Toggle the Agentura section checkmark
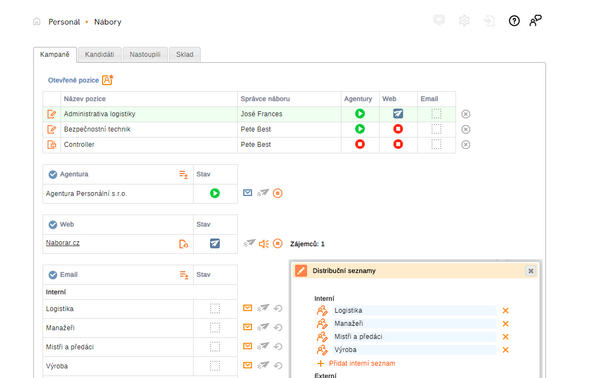600x378 pixels. coord(53,174)
